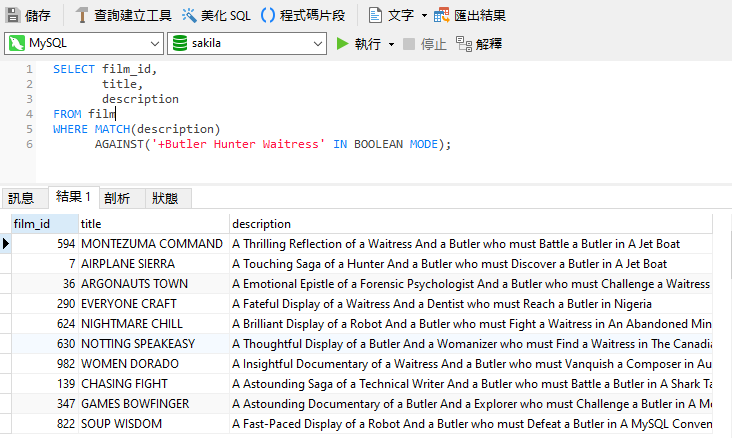Select the NOTTING SPEAKEASY title cell
Screen dimensions: 732x438
pyautogui.click(x=154, y=344)
